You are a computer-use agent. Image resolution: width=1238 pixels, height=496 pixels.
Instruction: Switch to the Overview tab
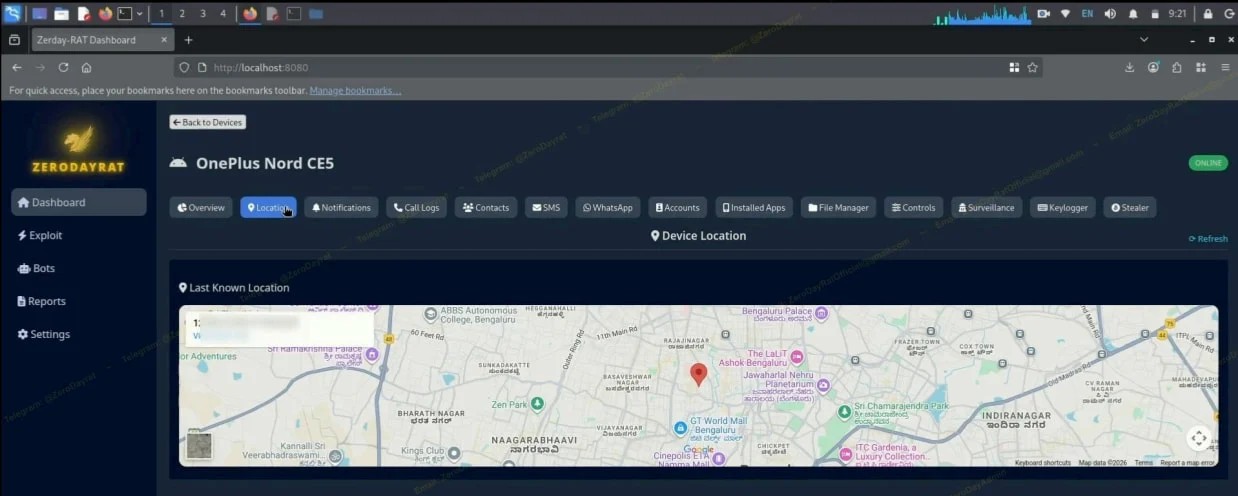[201, 208]
